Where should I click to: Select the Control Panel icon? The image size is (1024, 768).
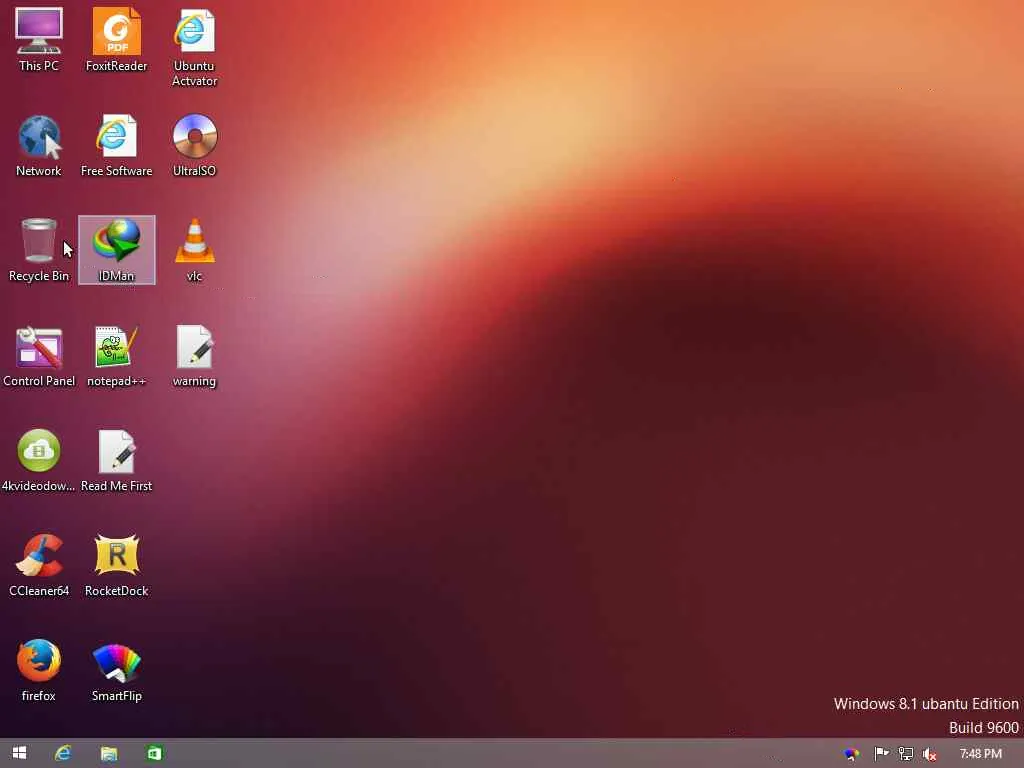coord(39,356)
